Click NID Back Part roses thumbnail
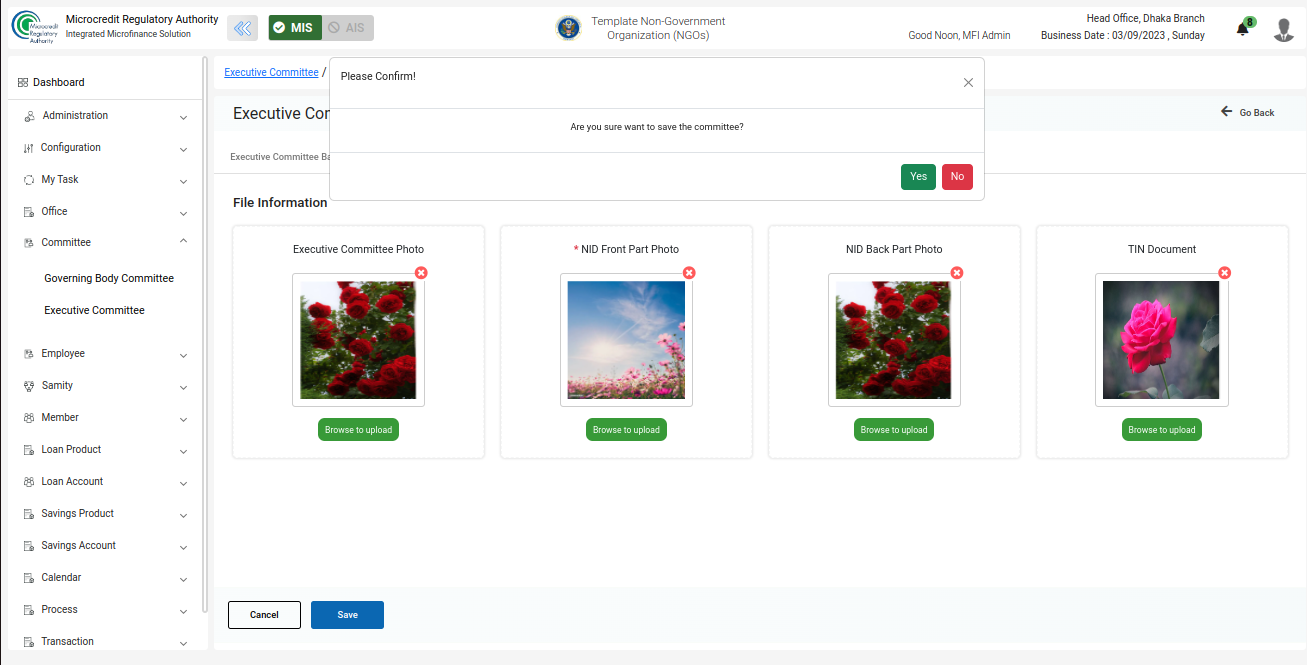This screenshot has width=1307, height=665. [x=894, y=340]
